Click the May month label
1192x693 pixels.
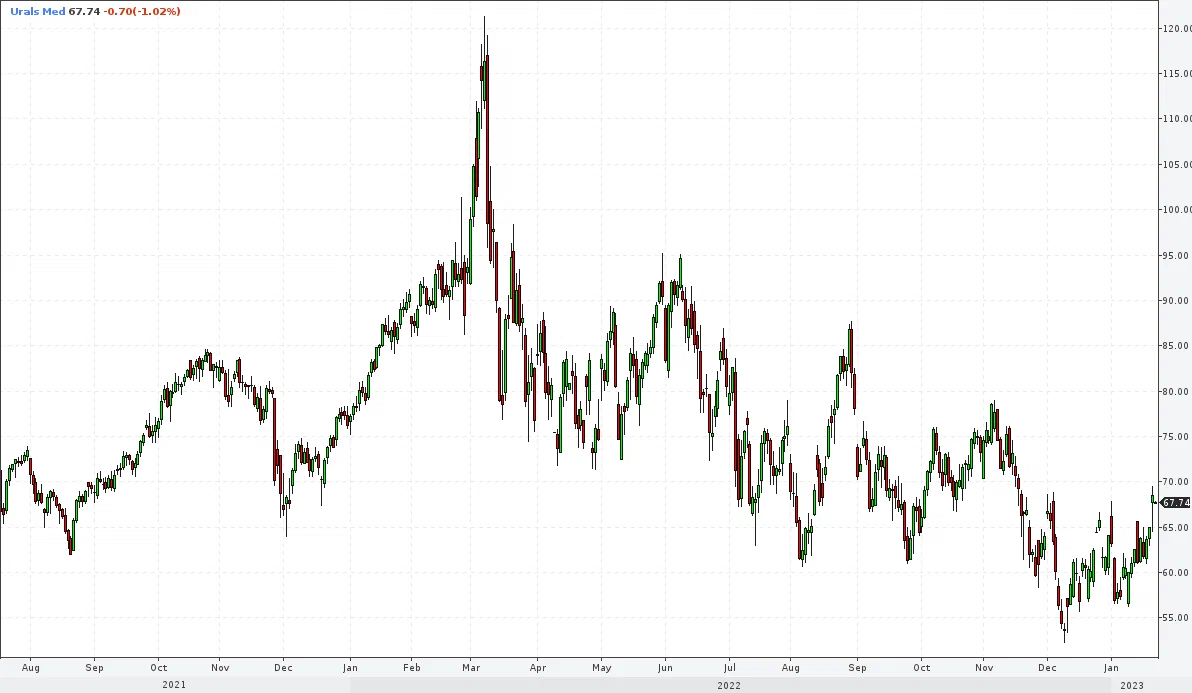[x=601, y=668]
